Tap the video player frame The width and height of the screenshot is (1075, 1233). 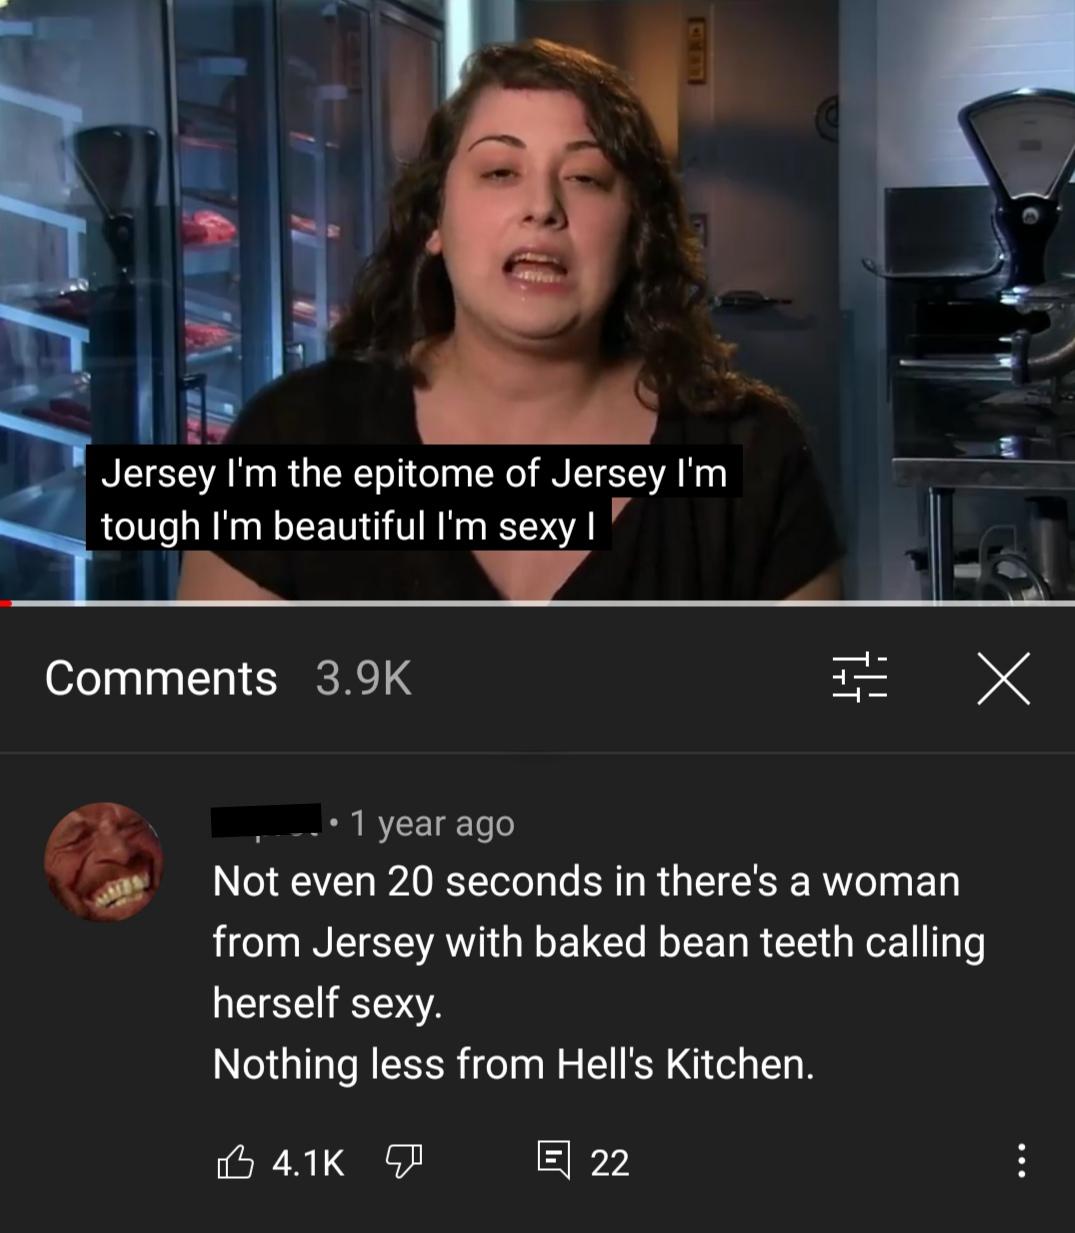point(537,299)
